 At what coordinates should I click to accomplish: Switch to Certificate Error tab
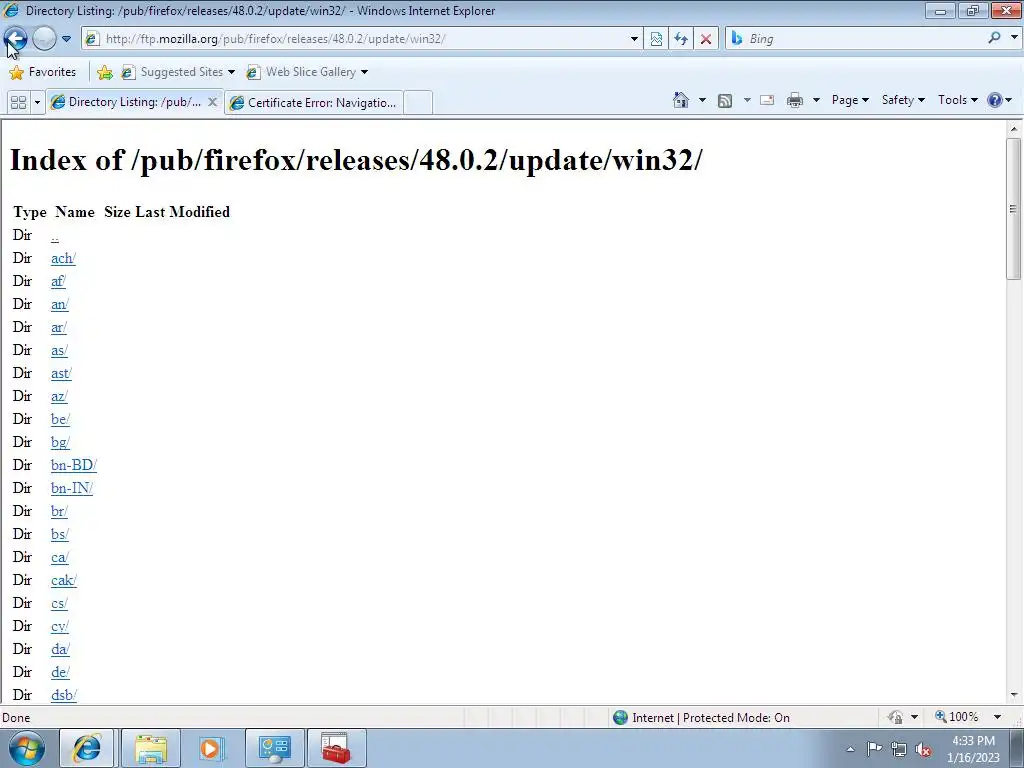pos(313,103)
